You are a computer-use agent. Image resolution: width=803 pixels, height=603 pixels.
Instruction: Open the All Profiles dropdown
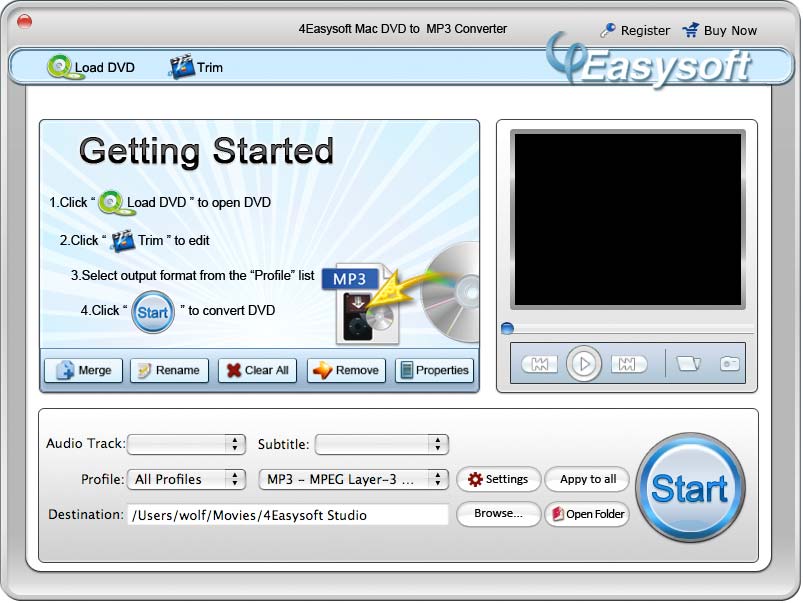point(187,479)
